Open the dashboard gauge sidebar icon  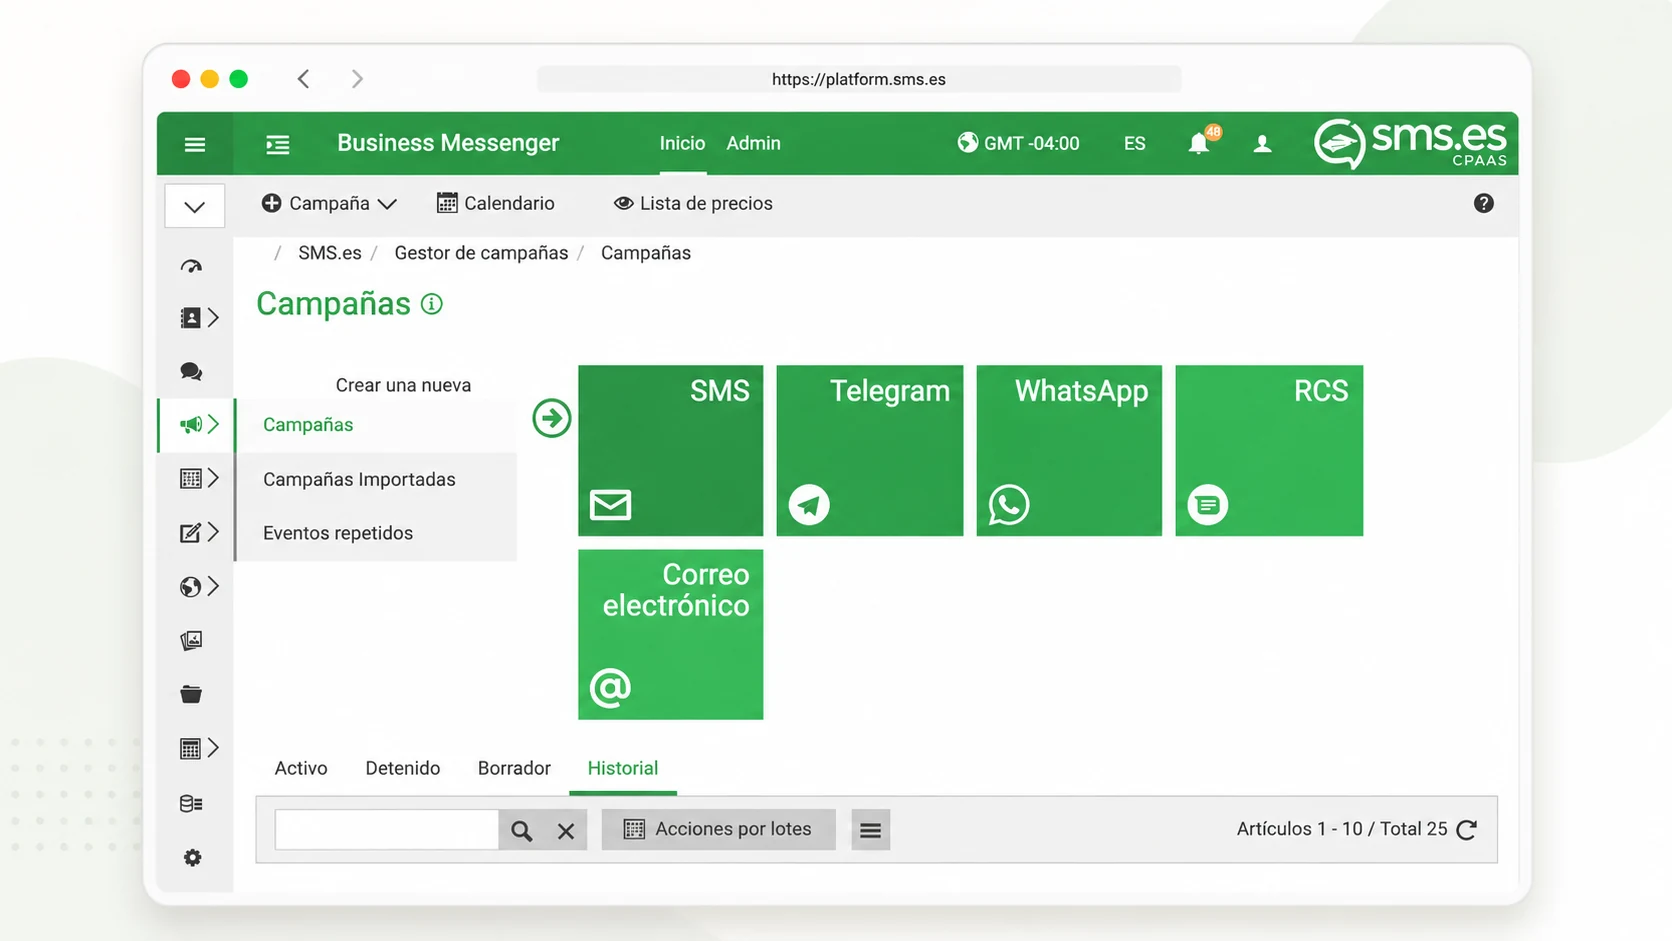(x=191, y=265)
